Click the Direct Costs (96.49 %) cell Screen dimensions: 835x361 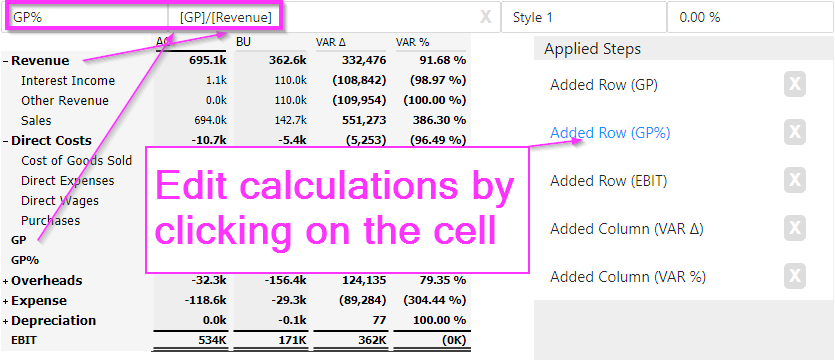(x=438, y=141)
